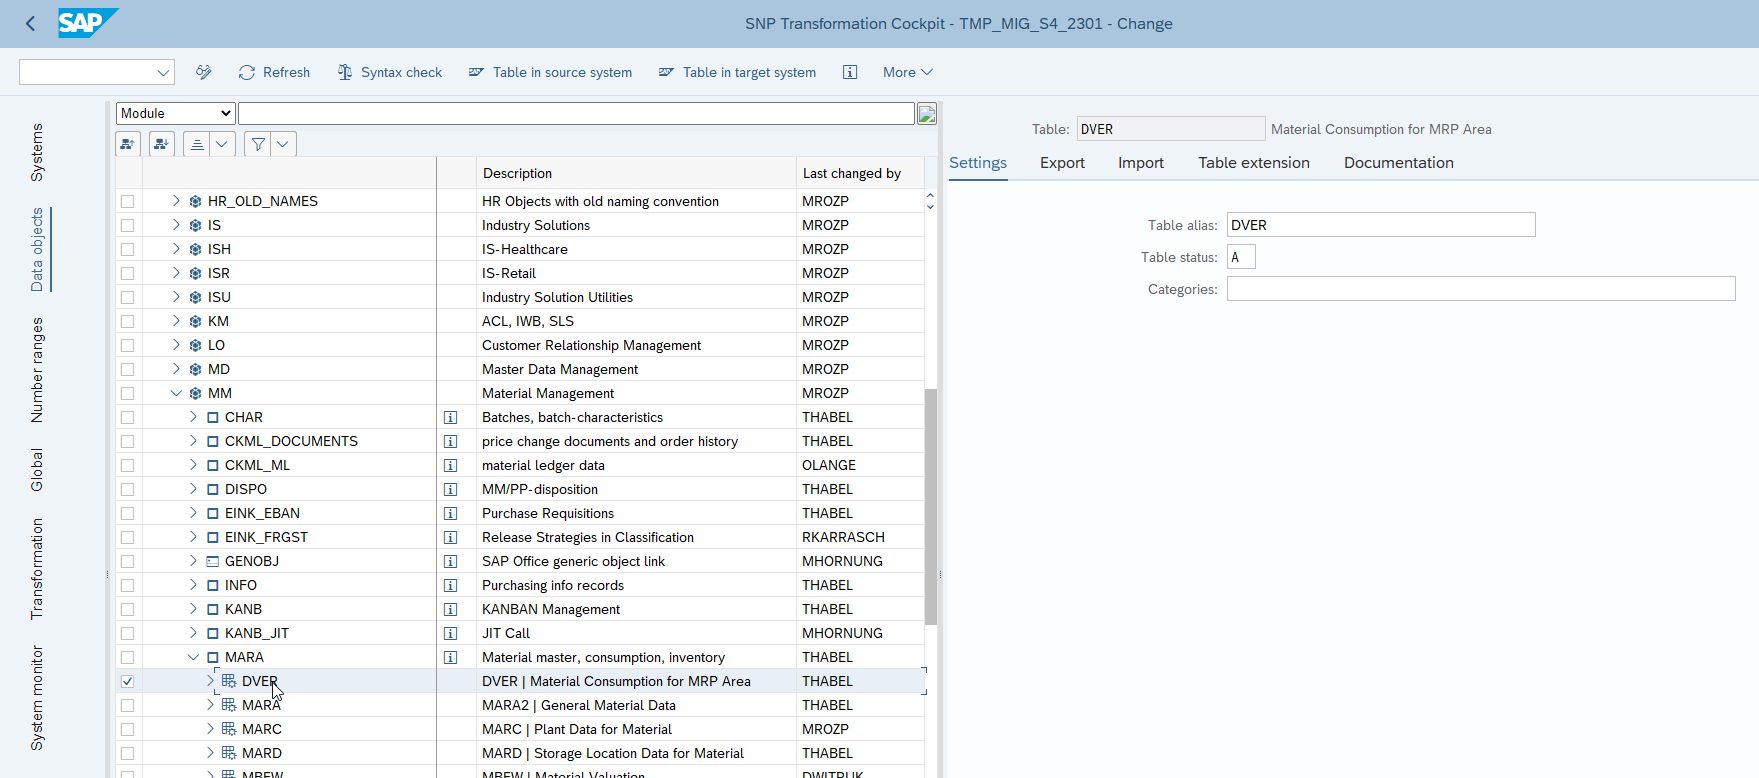Viewport: 1759px width, 778px height.
Task: Open the Table extension tab
Action: click(1254, 163)
